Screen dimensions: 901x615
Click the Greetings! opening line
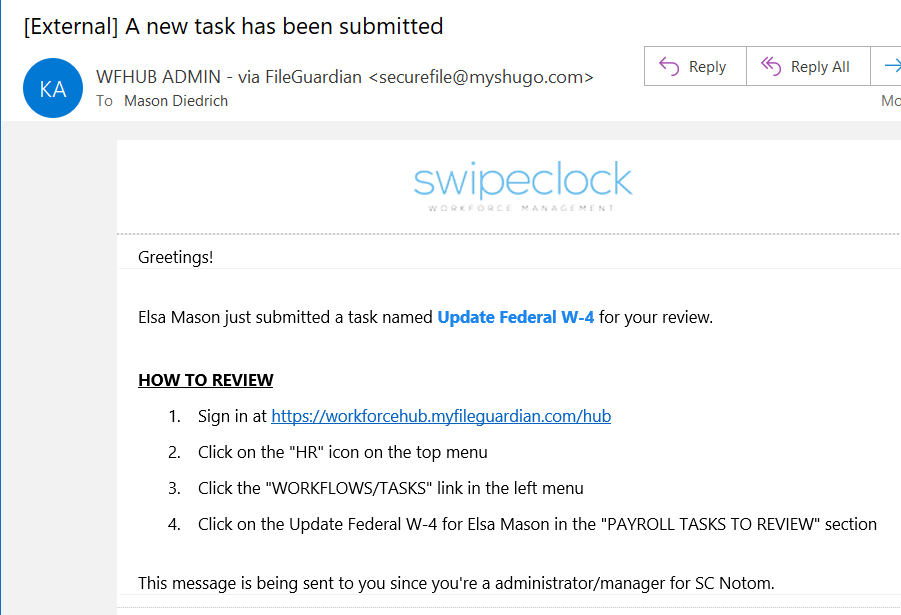[175, 257]
